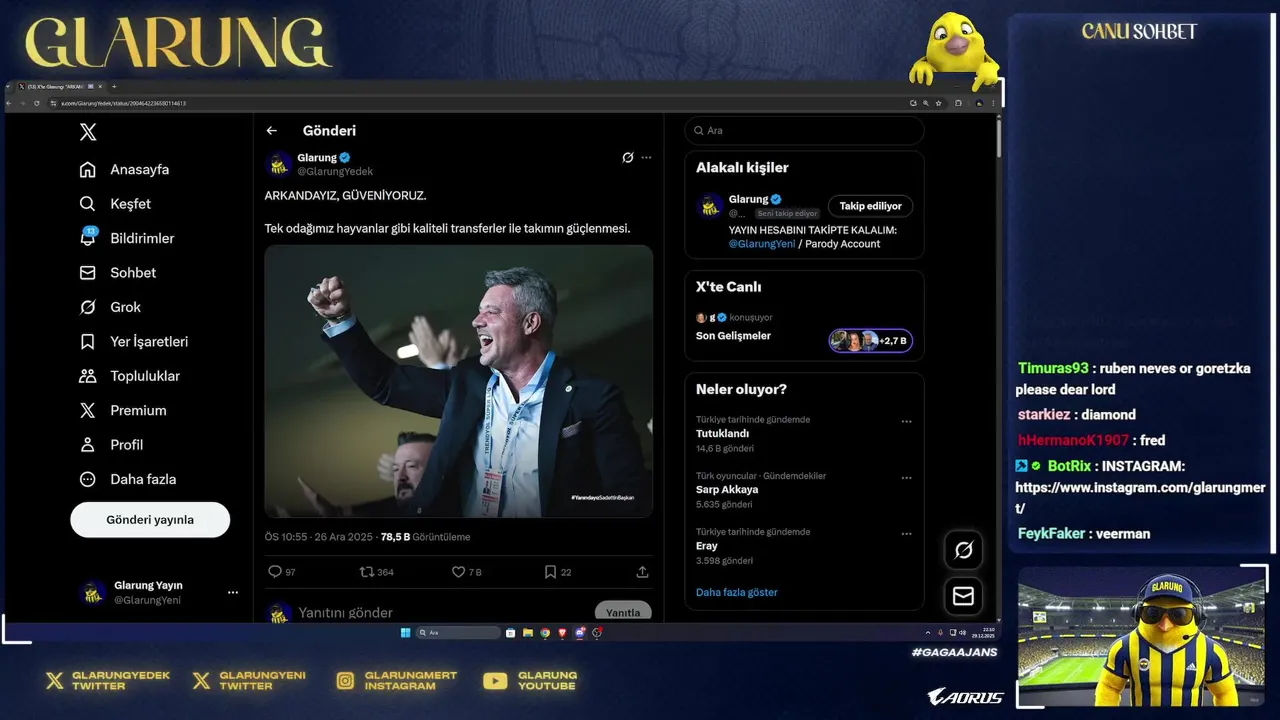Go to Profil page
The image size is (1280, 720).
(x=111, y=445)
